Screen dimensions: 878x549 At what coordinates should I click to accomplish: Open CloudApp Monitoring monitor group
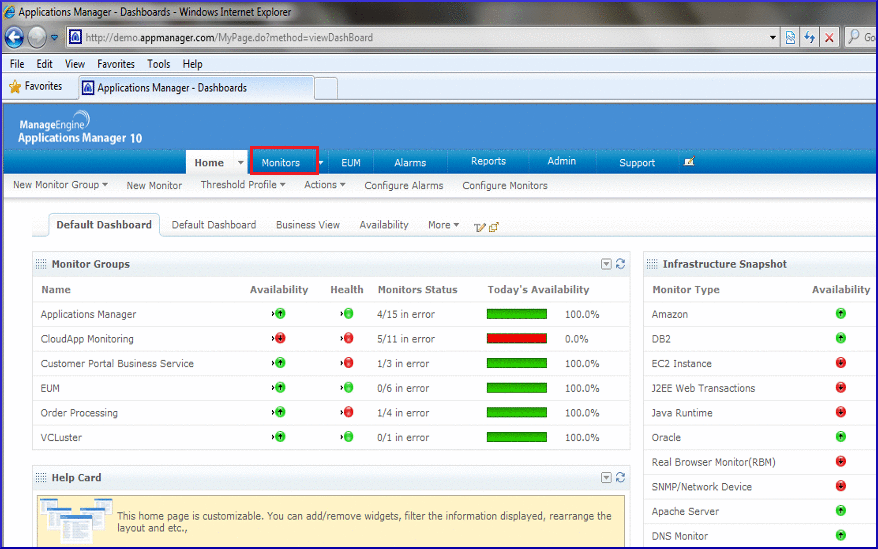pos(87,339)
